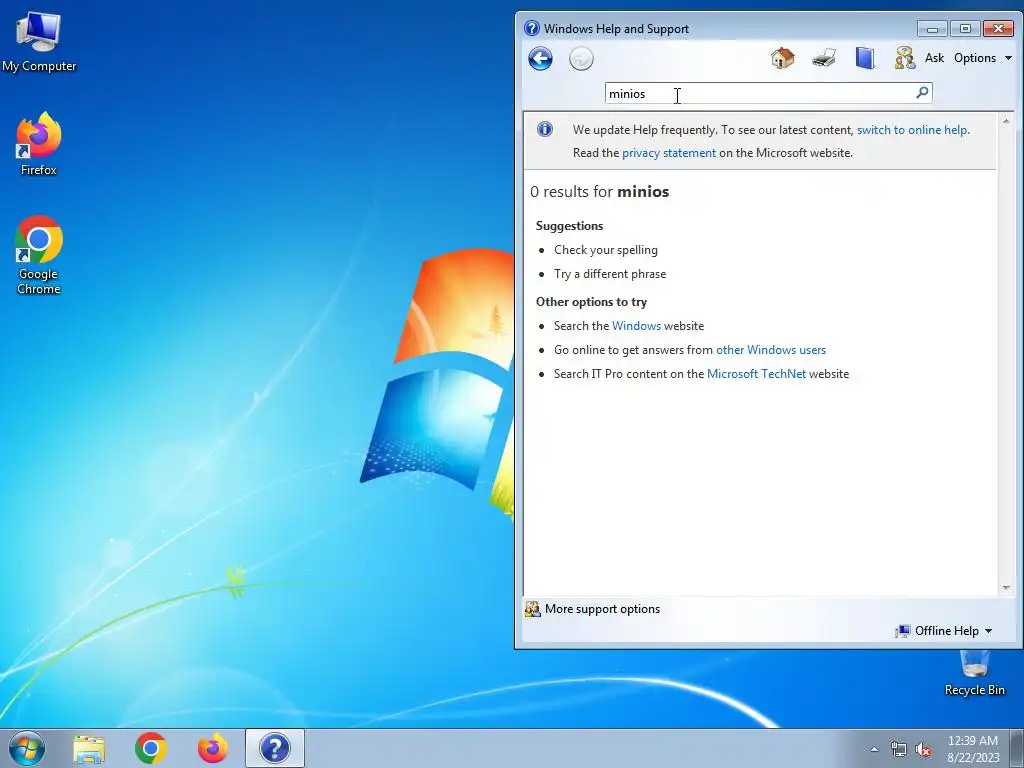This screenshot has height=768, width=1024.
Task: Click the muted volume tray icon
Action: pos(923,750)
